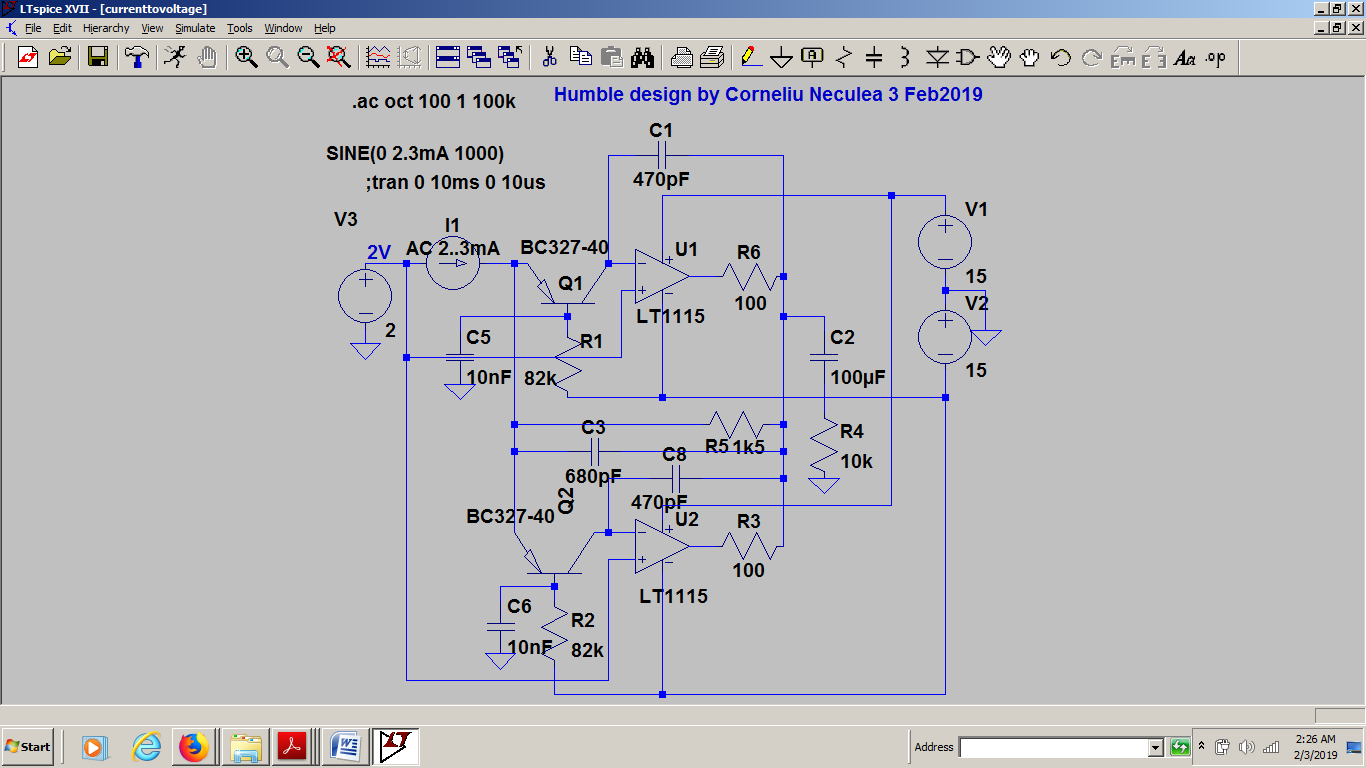The image size is (1366, 768).
Task: Select the Text (Aa) tool
Action: coord(1185,57)
